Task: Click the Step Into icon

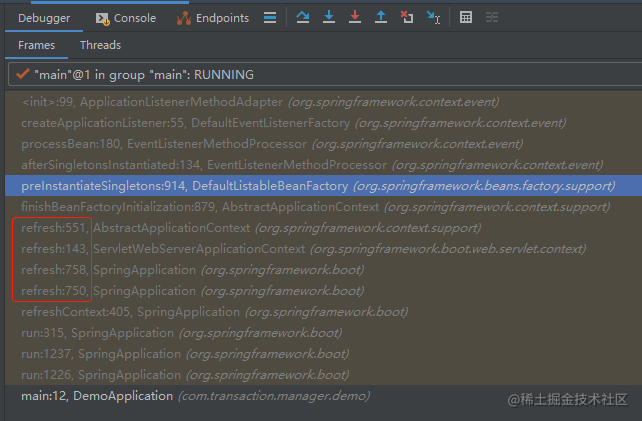Action: coord(329,17)
